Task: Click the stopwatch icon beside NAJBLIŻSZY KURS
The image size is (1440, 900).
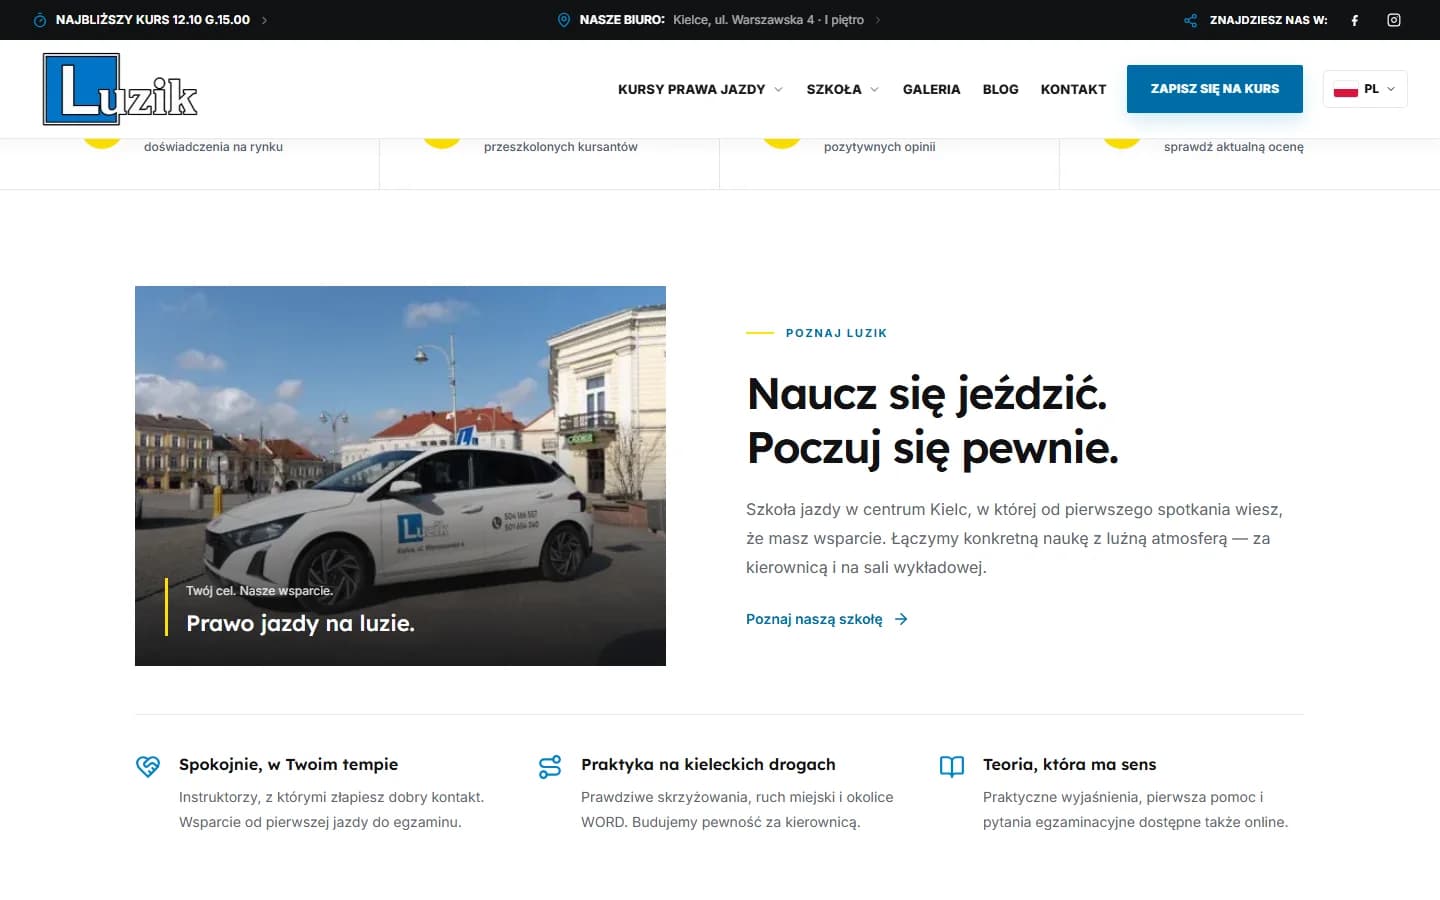Action: point(40,20)
